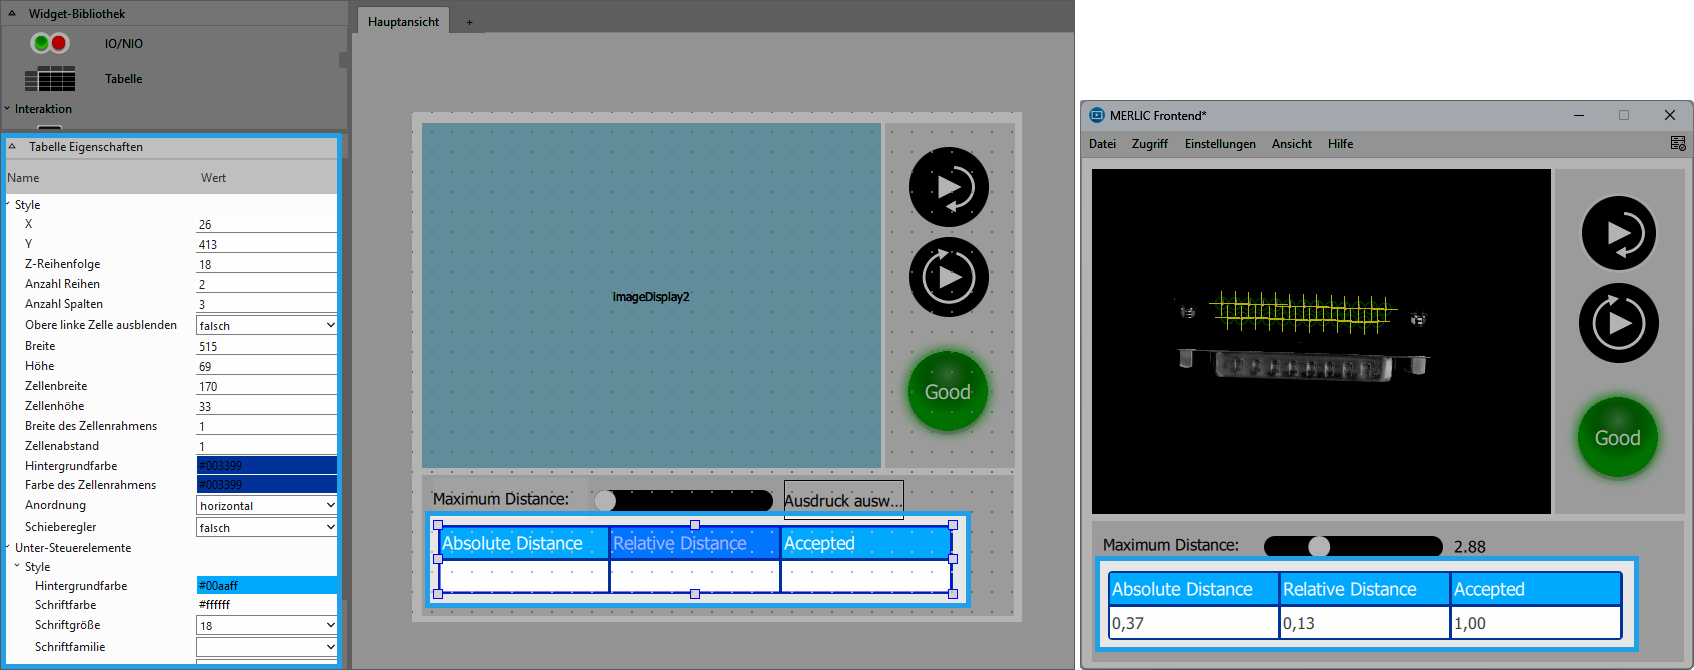Click green Good indicator in MERLIC Frontend
Viewport: 1694px width, 670px height.
click(1617, 438)
